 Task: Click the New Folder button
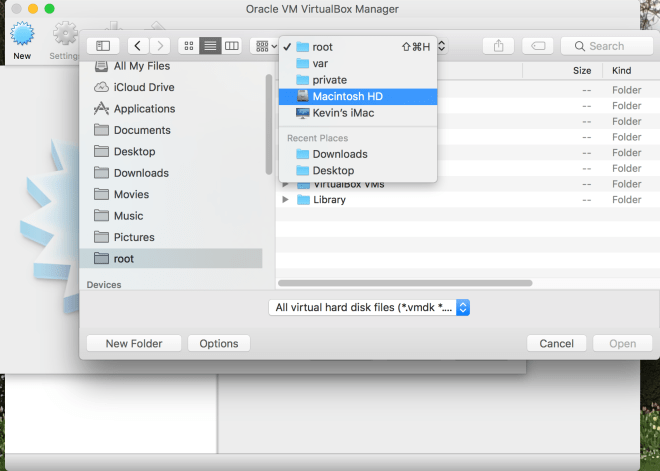point(134,343)
